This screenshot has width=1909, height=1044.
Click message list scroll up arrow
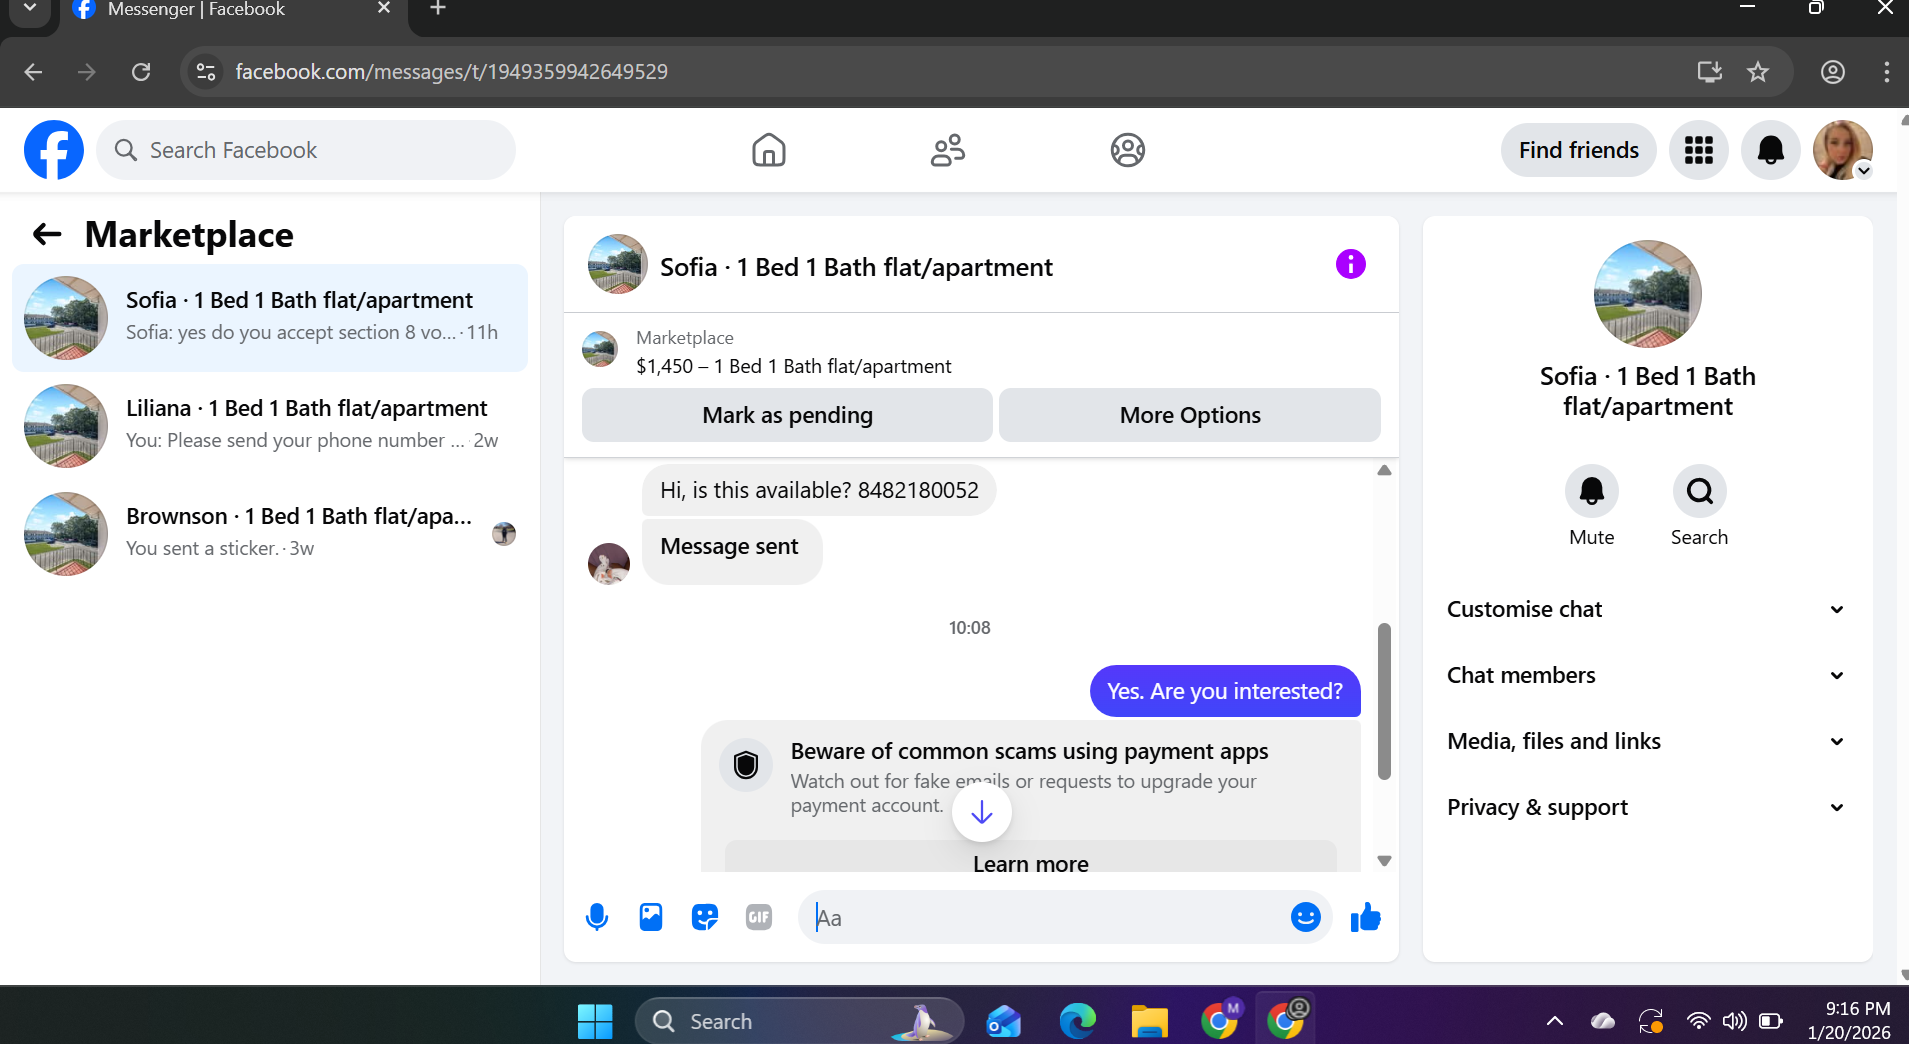click(x=1384, y=470)
